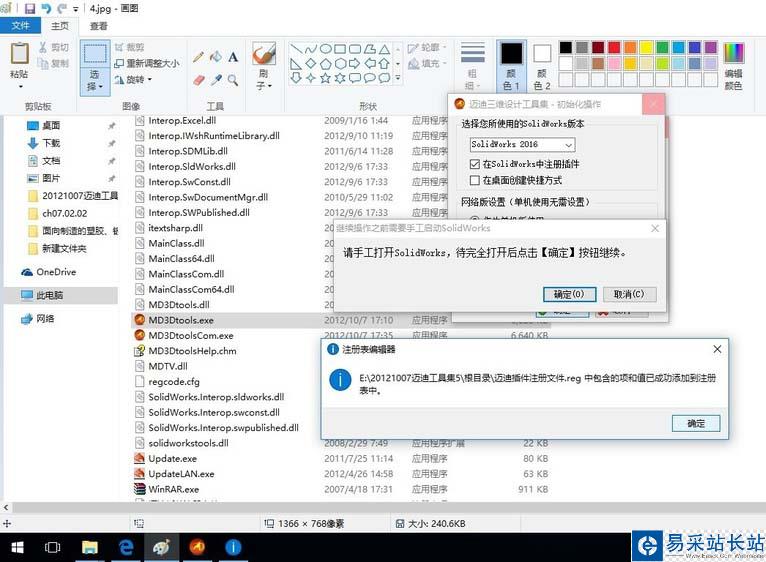Choose the Right arrow shape
Image resolution: width=766 pixels, height=562 pixels.
355,64
